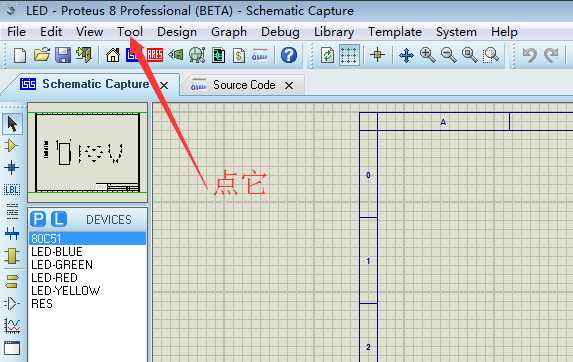
Task: Activate Component Mode tool
Action: pyautogui.click(x=11, y=146)
